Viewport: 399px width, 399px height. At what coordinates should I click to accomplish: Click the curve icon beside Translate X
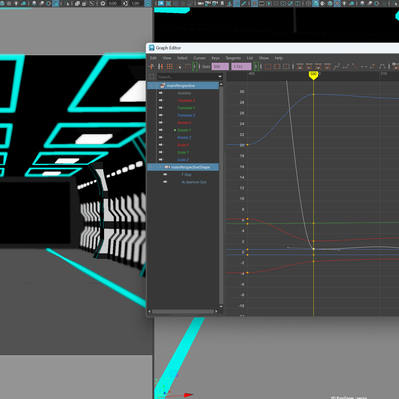pos(161,100)
